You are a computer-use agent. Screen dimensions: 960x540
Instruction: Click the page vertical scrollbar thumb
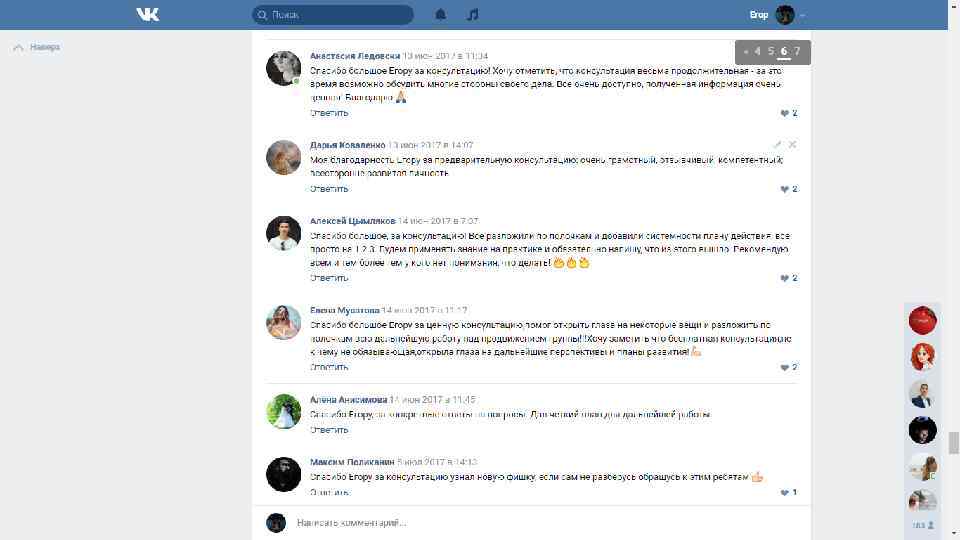click(x=953, y=443)
